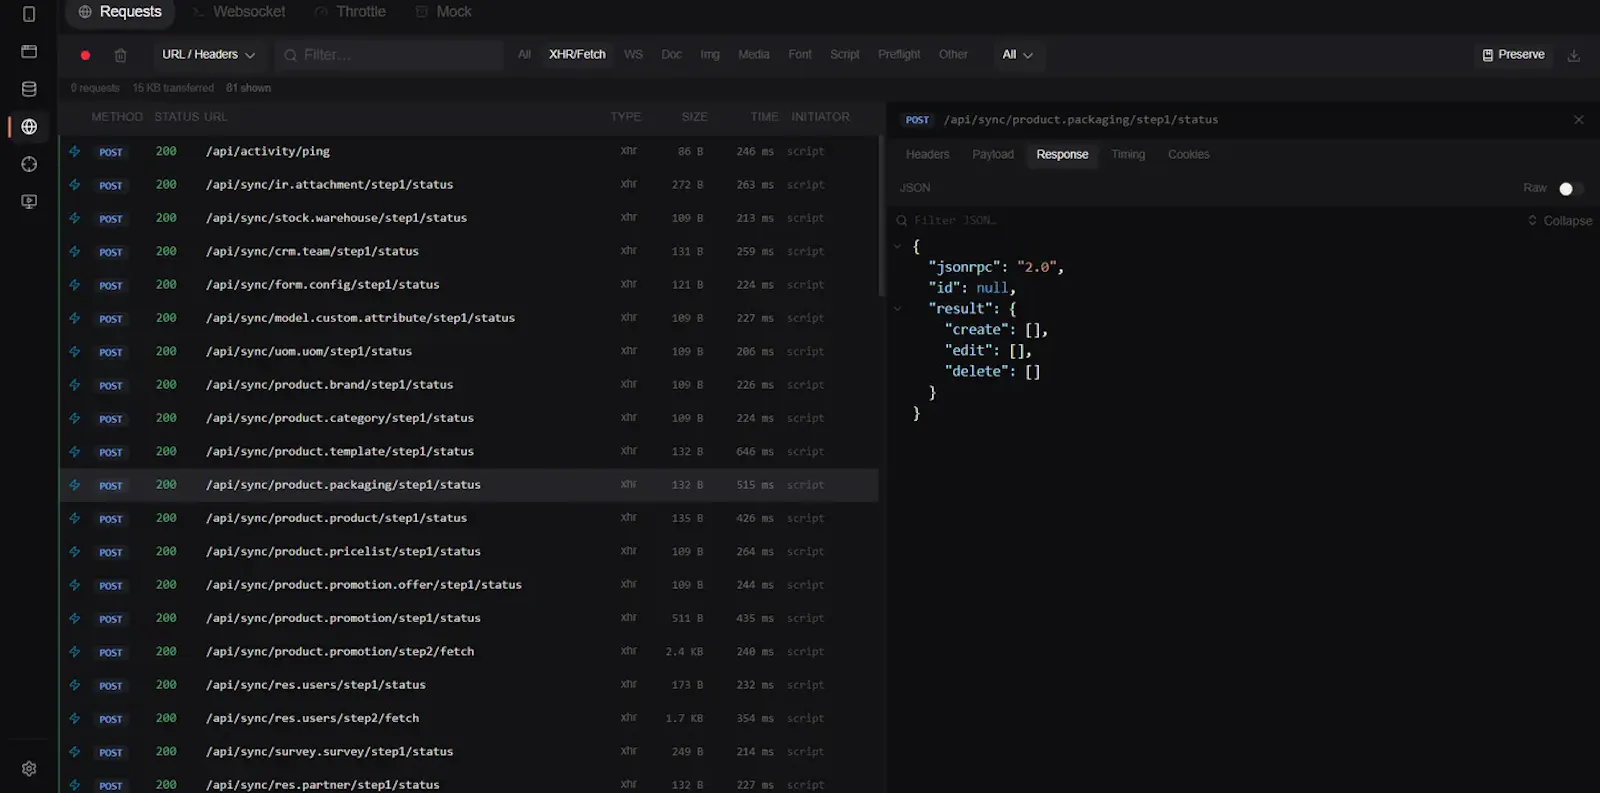Select the Font type filter

coord(800,55)
